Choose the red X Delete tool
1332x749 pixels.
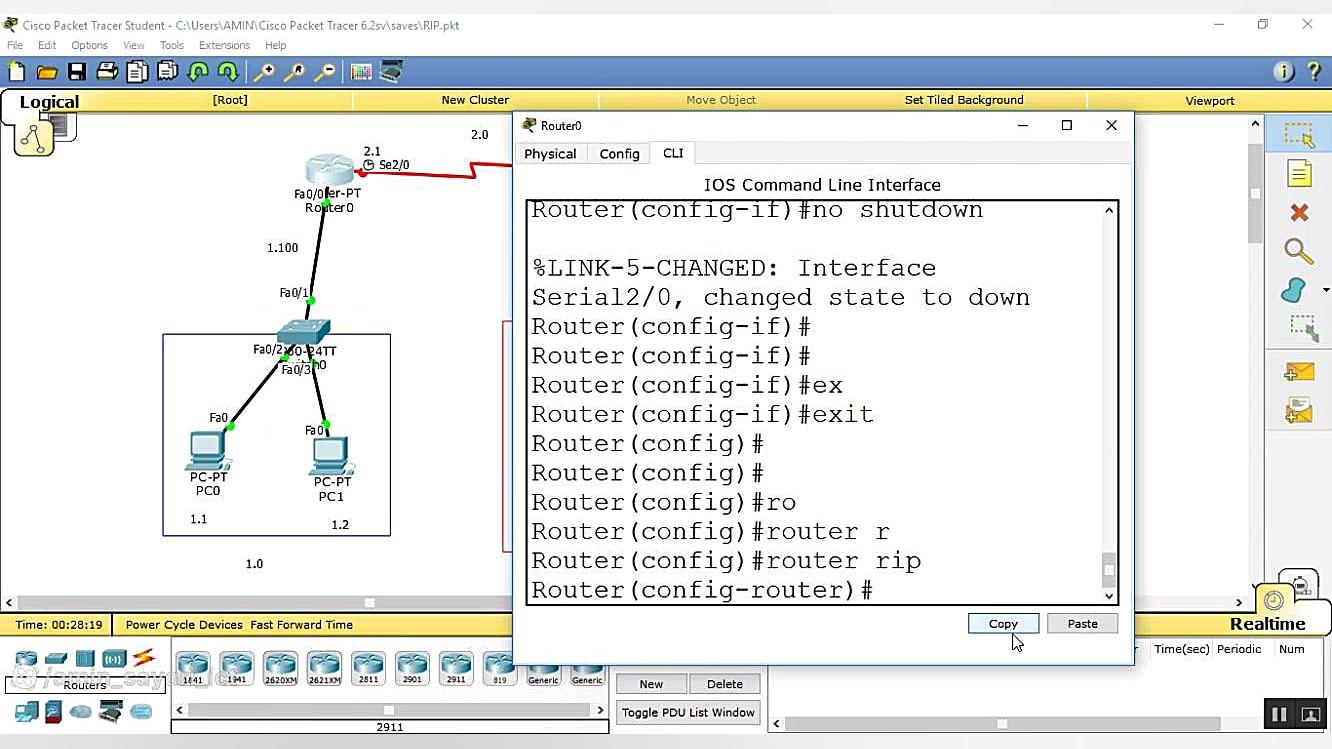click(1299, 212)
